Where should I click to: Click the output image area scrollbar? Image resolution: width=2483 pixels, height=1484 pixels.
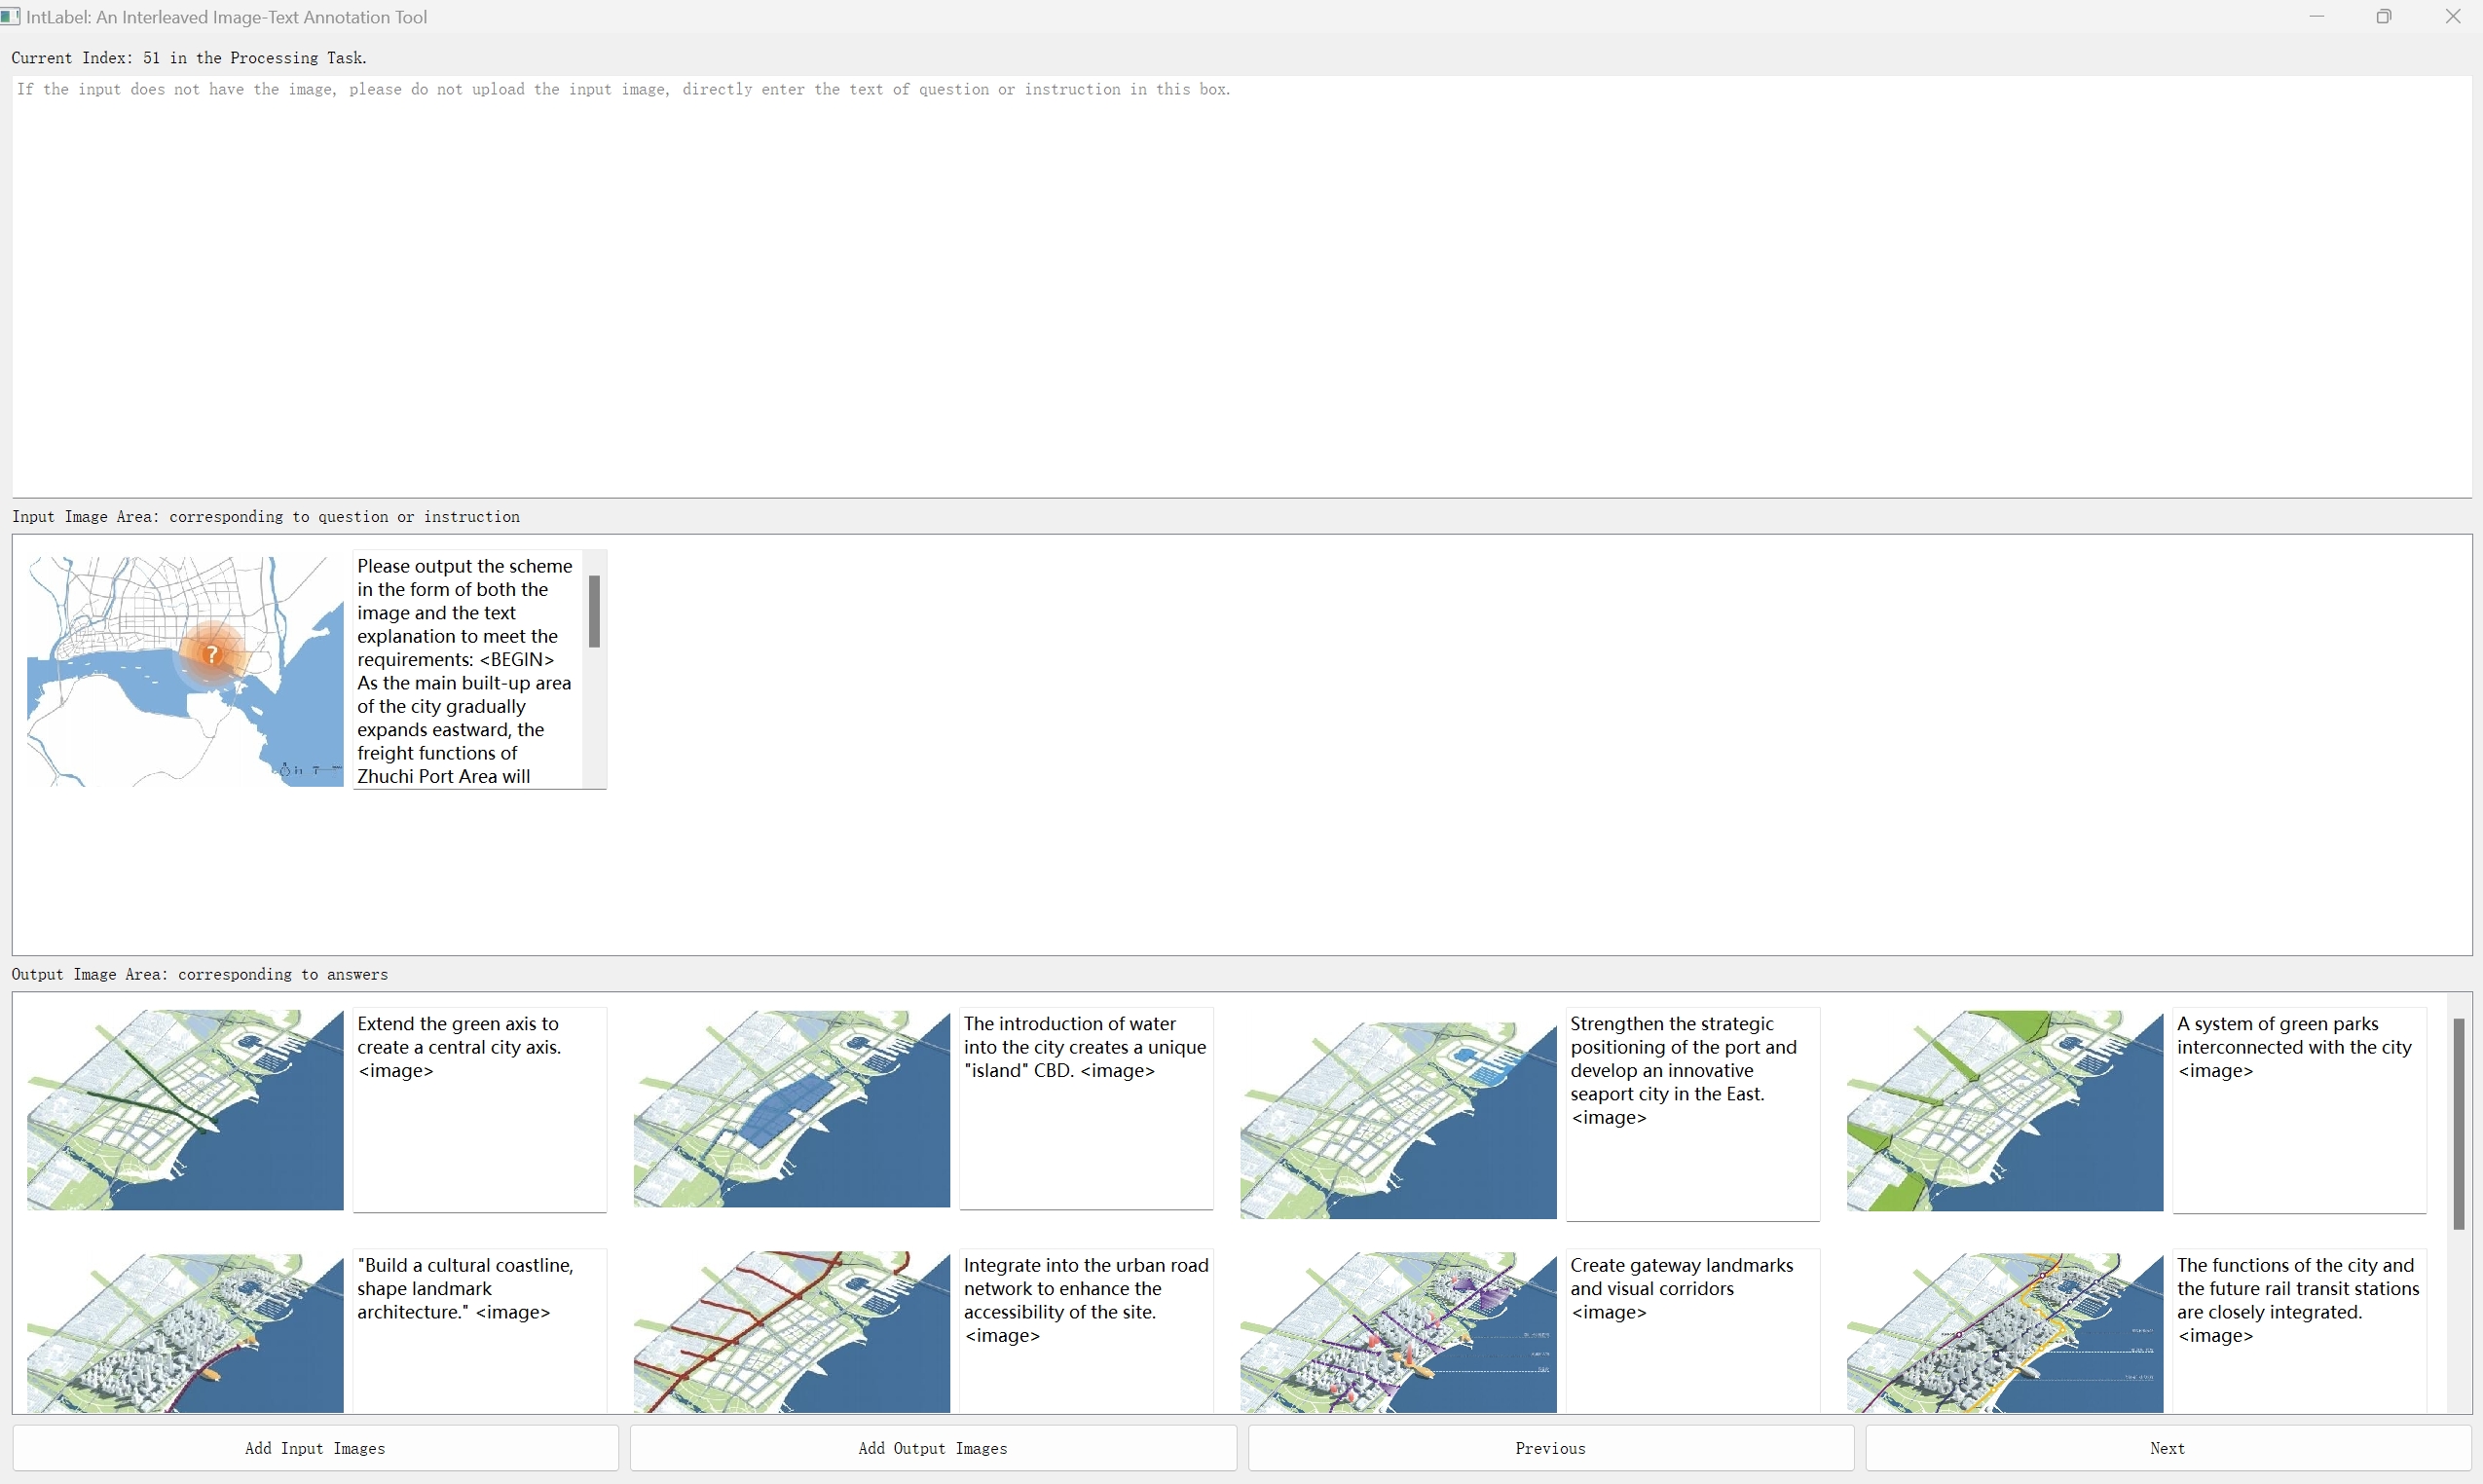tap(2458, 1123)
